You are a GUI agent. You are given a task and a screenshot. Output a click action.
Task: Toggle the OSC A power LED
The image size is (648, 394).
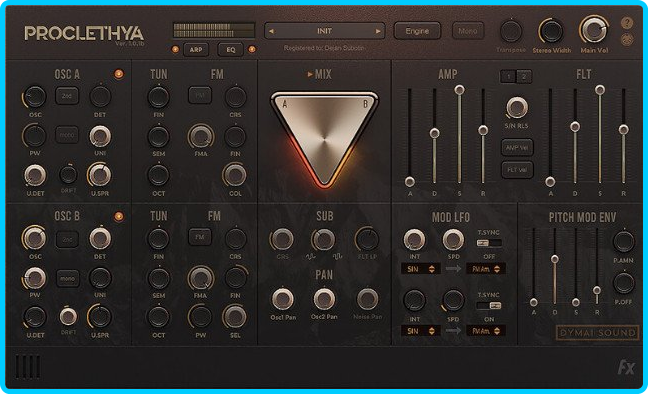119,74
